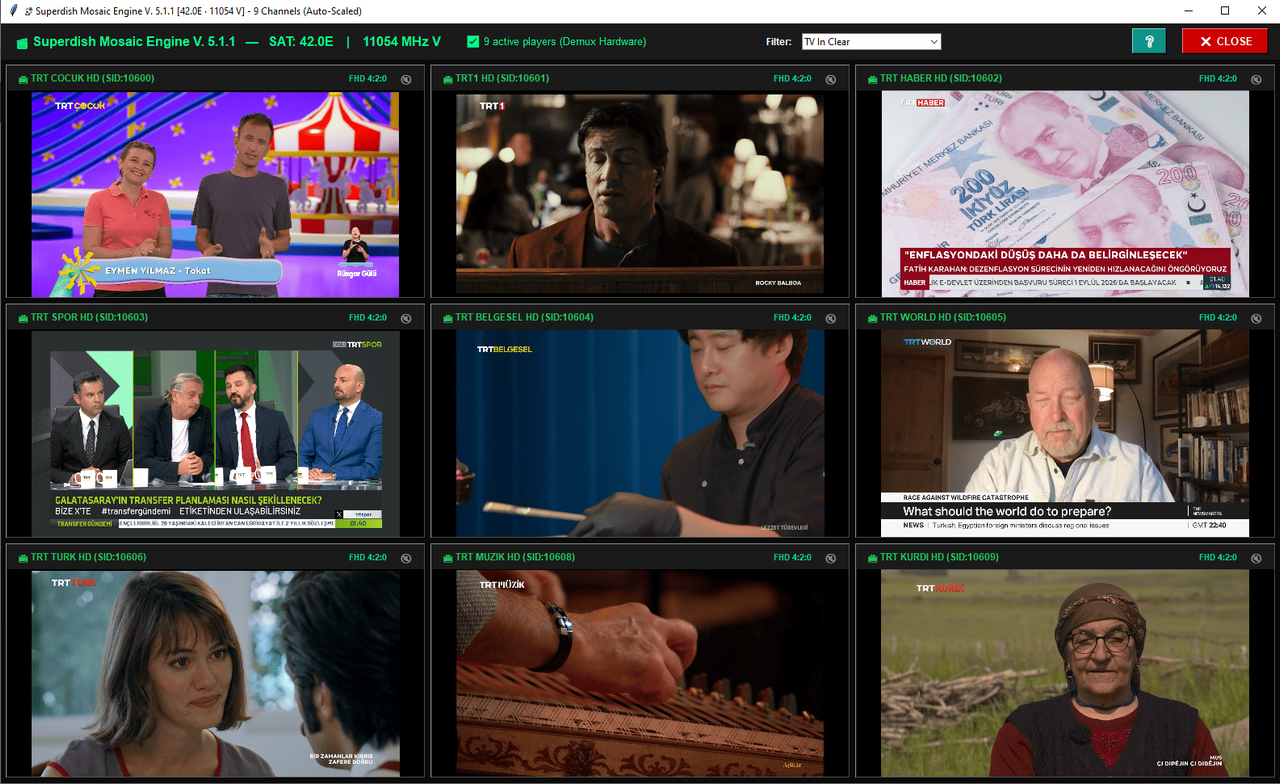This screenshot has height=784, width=1280.
Task: Toggle muted speaker icon on TRT TURK HD tile
Action: click(x=406, y=558)
